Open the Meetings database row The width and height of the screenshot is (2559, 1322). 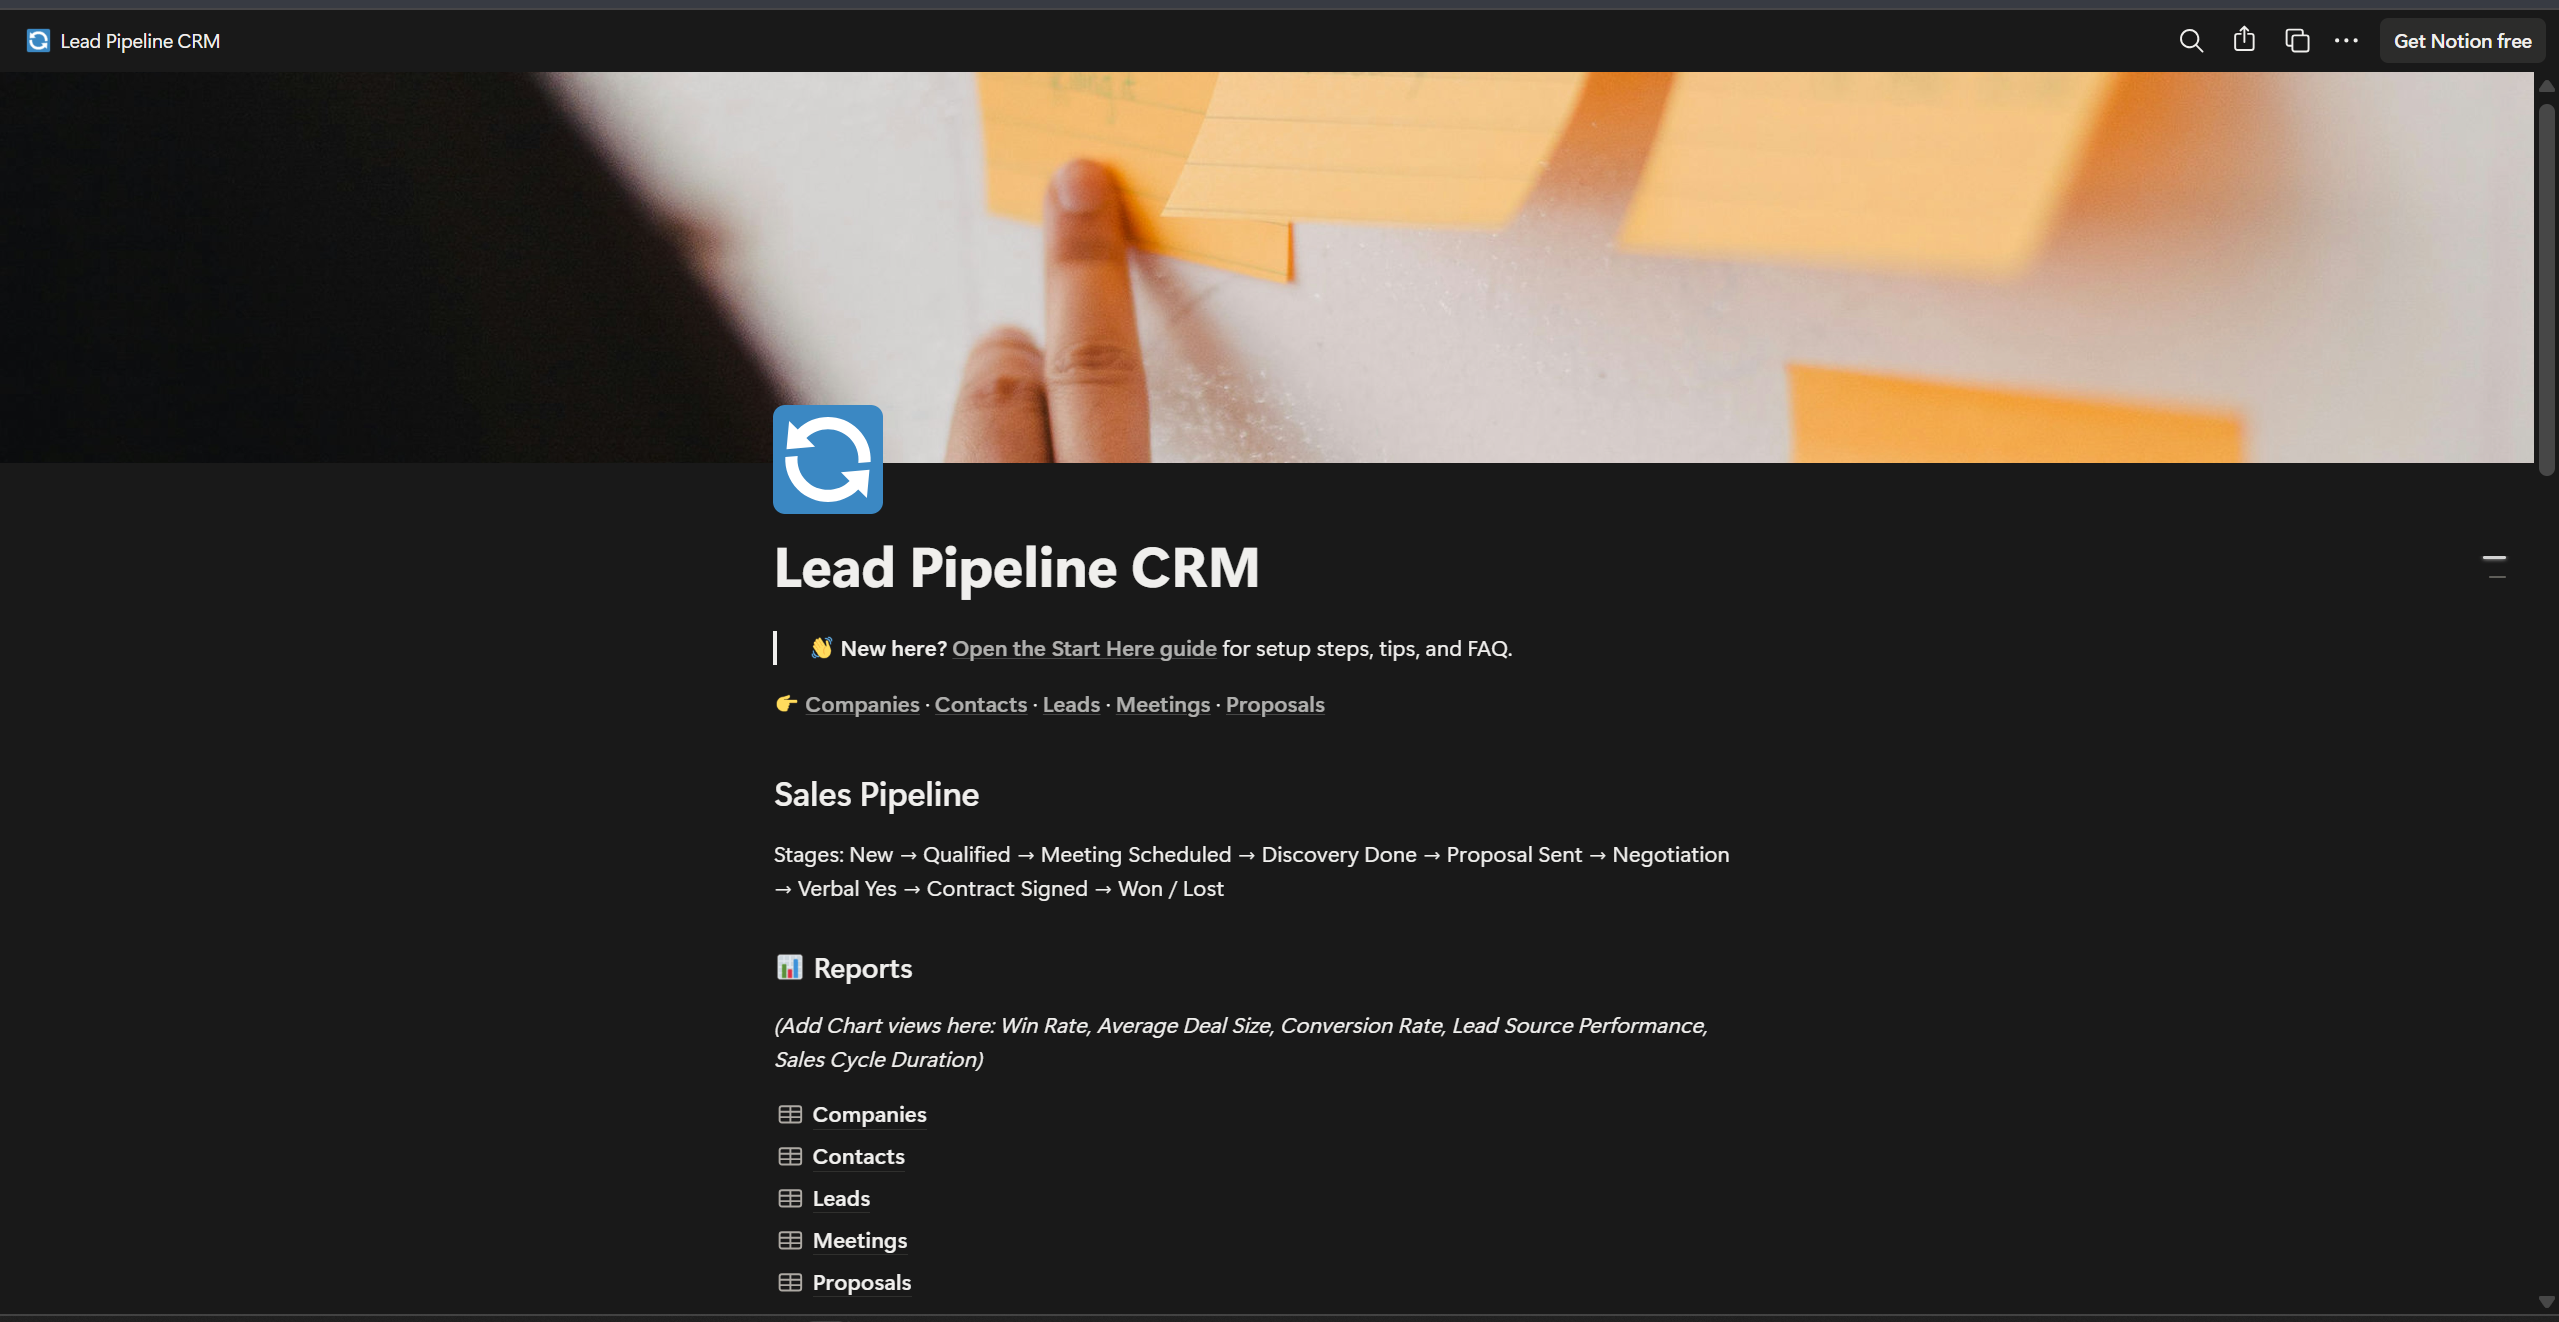coord(859,1240)
